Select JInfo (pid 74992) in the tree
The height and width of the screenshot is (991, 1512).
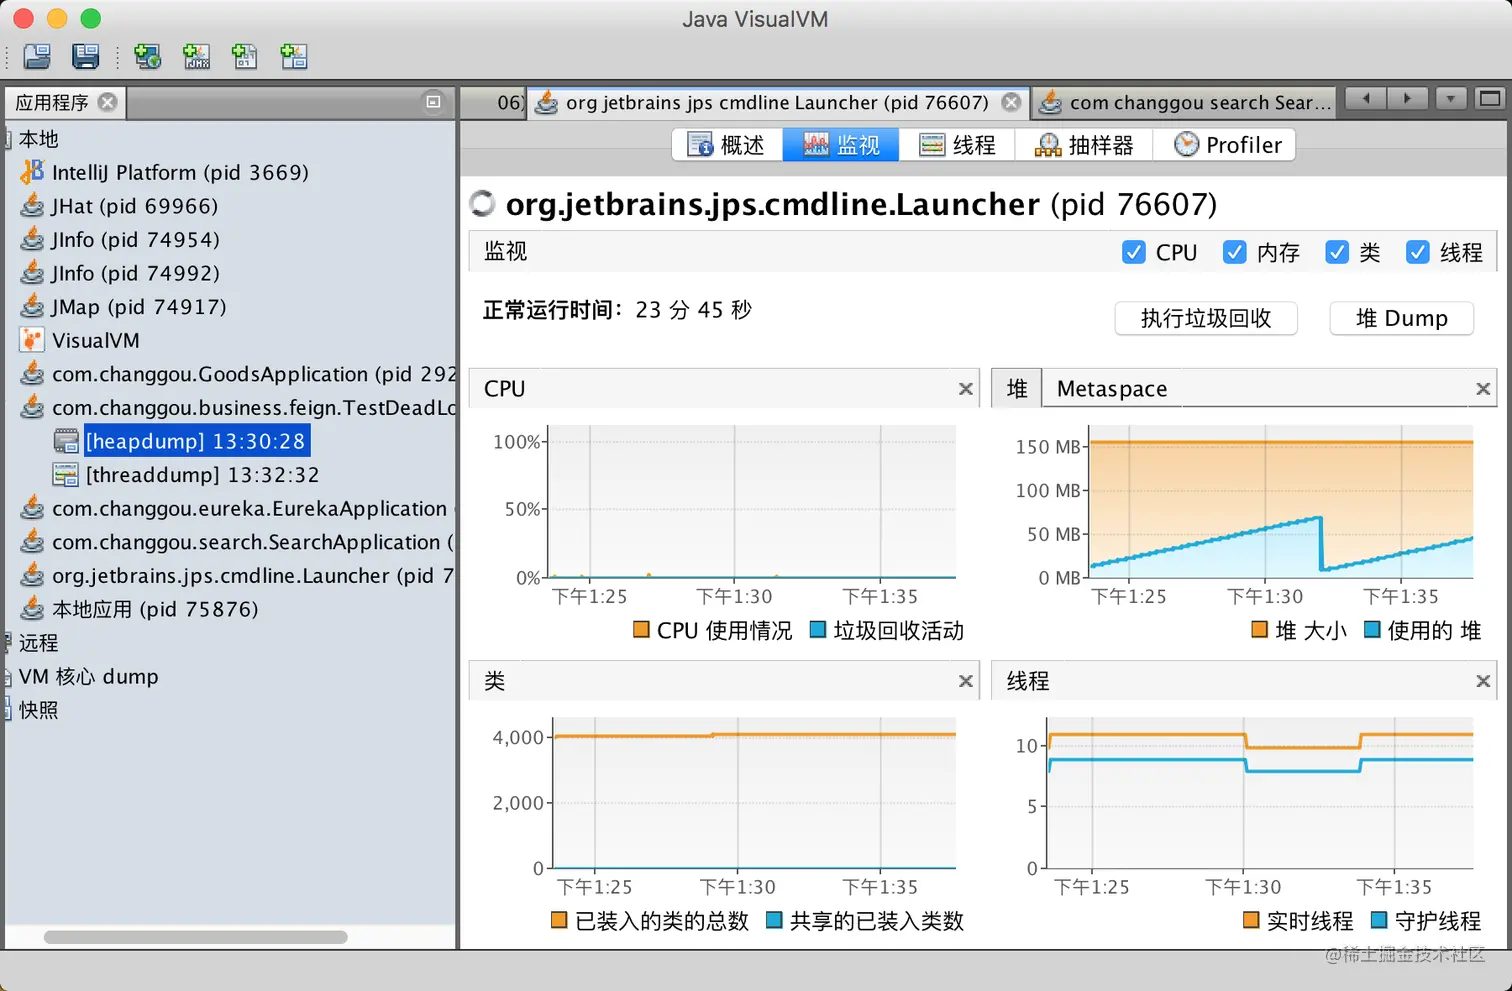[x=135, y=273]
